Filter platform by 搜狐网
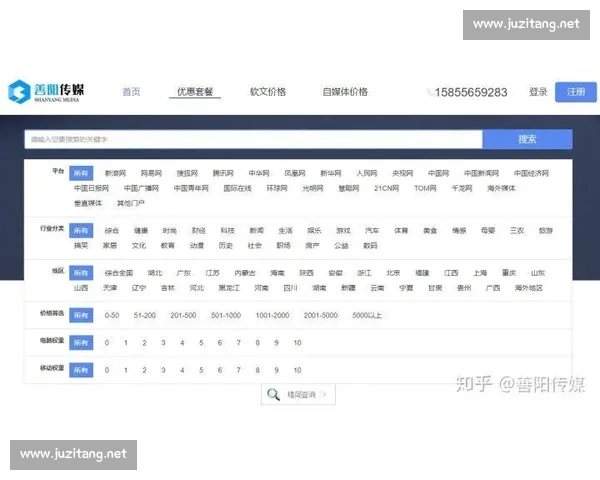 tap(187, 173)
